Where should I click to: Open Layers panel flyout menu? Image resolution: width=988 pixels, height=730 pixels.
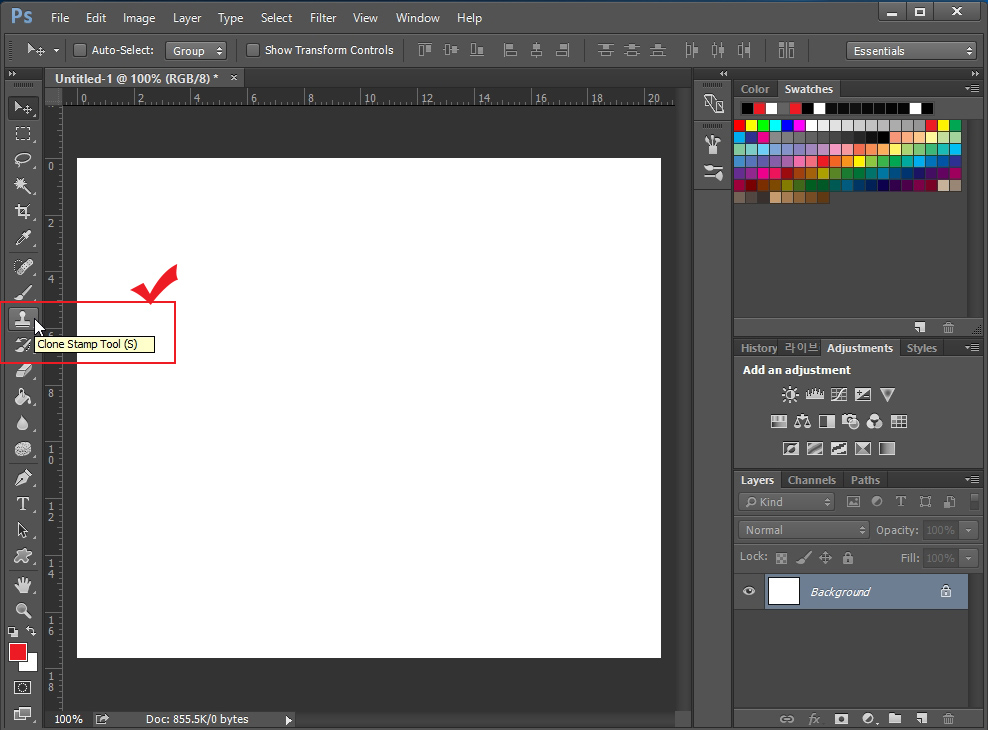pyautogui.click(x=972, y=480)
